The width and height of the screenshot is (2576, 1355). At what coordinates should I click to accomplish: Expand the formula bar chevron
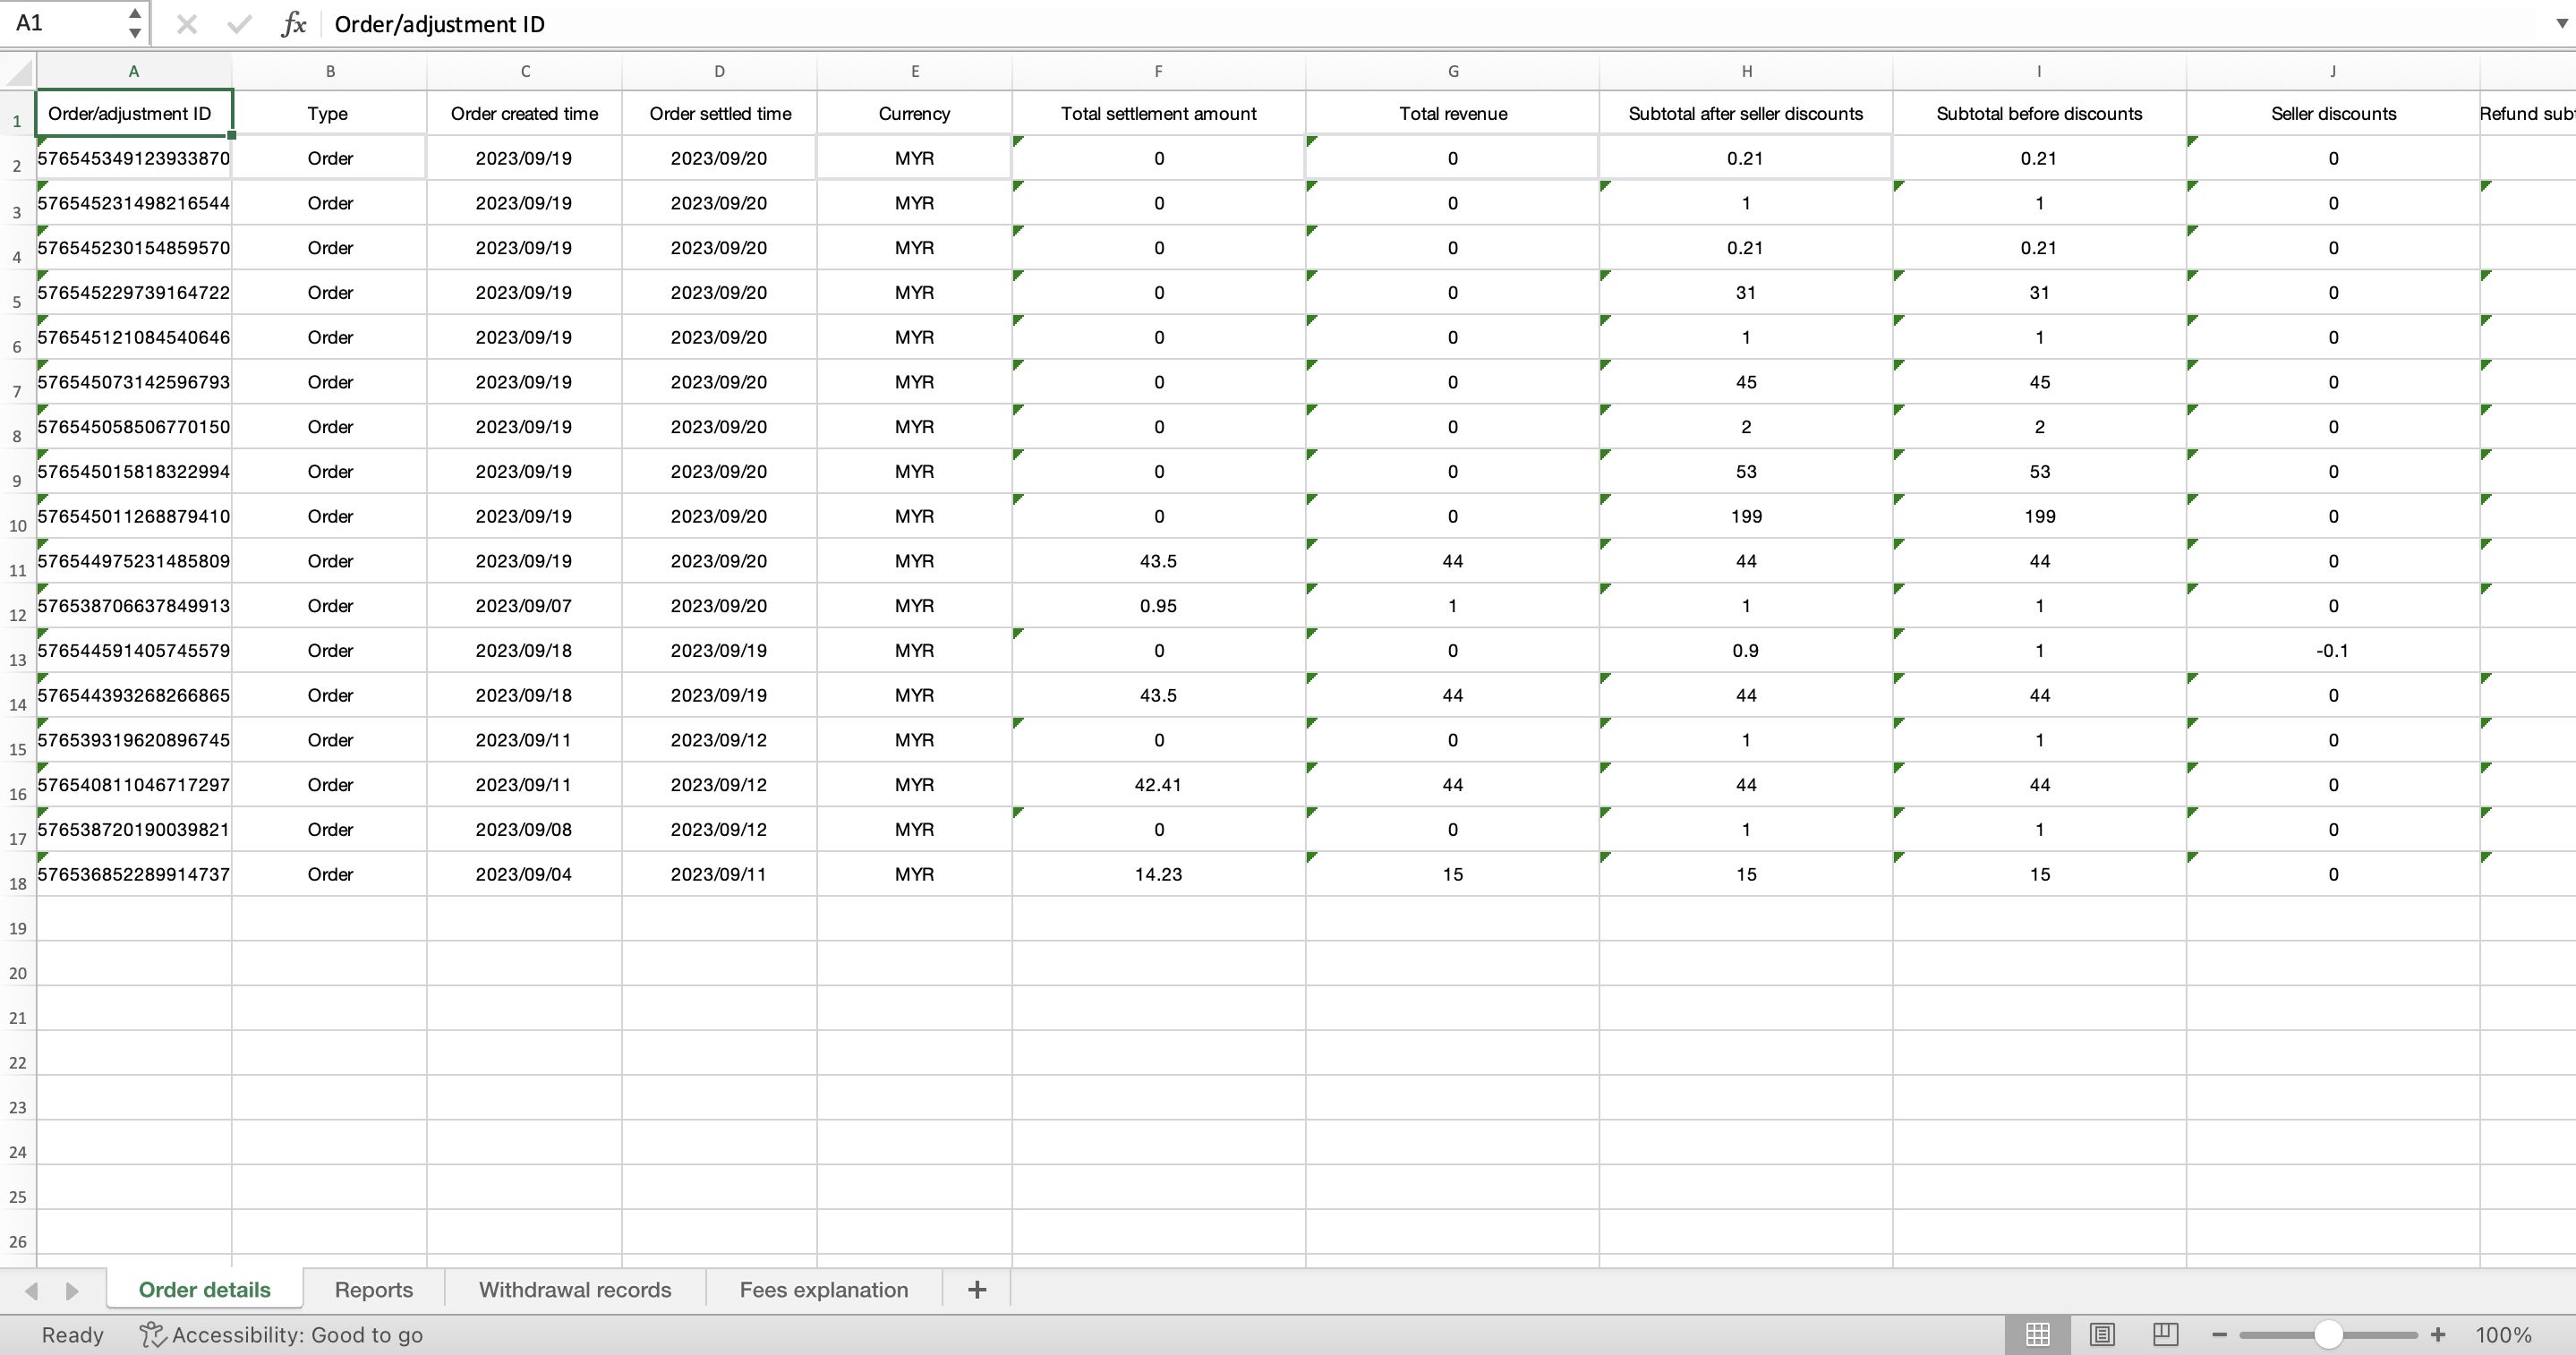click(x=2561, y=24)
